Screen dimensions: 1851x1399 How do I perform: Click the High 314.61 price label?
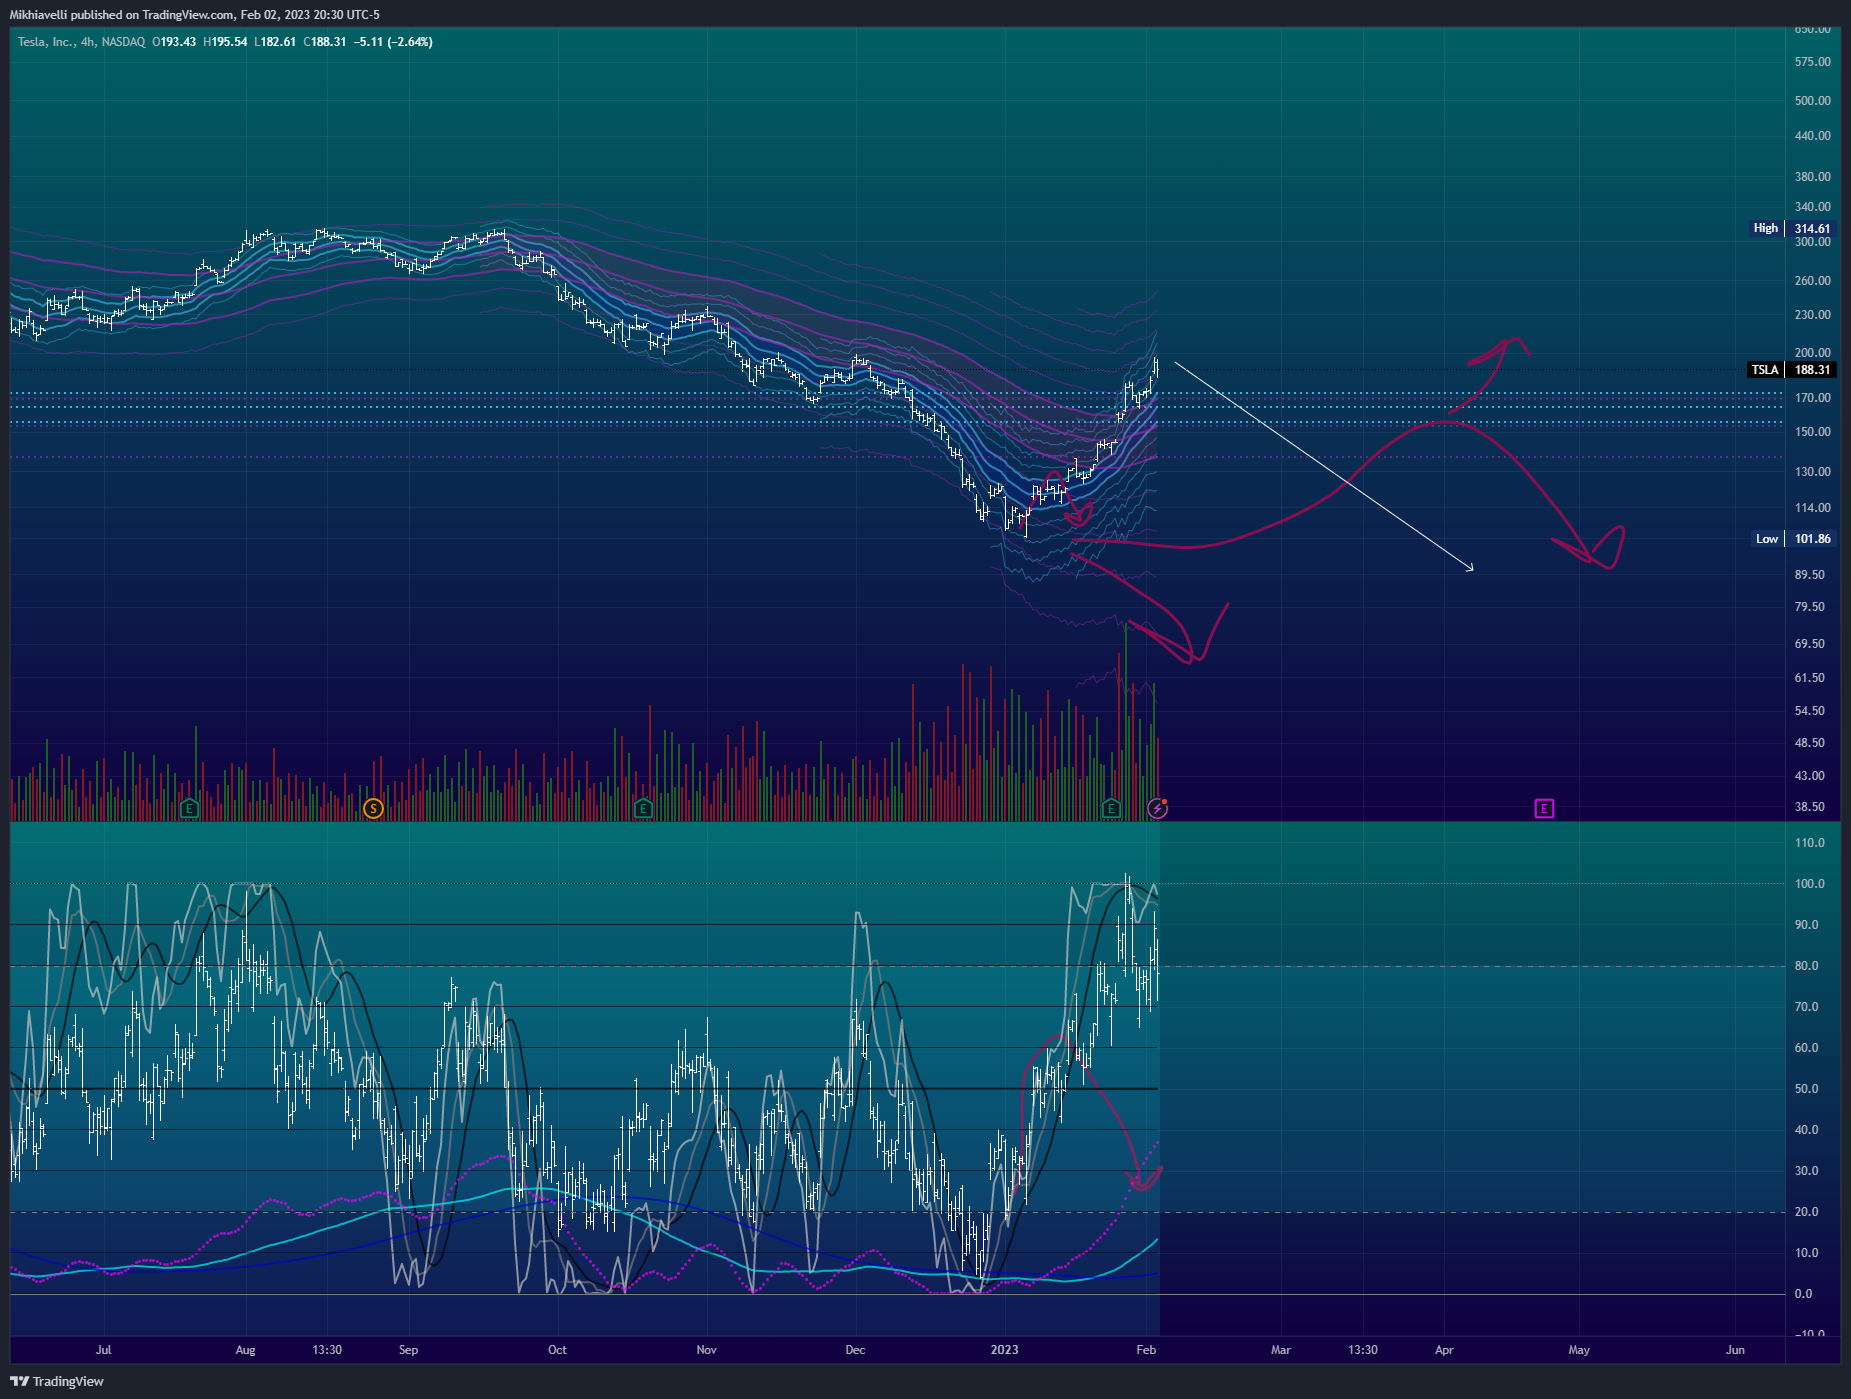pyautogui.click(x=1794, y=228)
